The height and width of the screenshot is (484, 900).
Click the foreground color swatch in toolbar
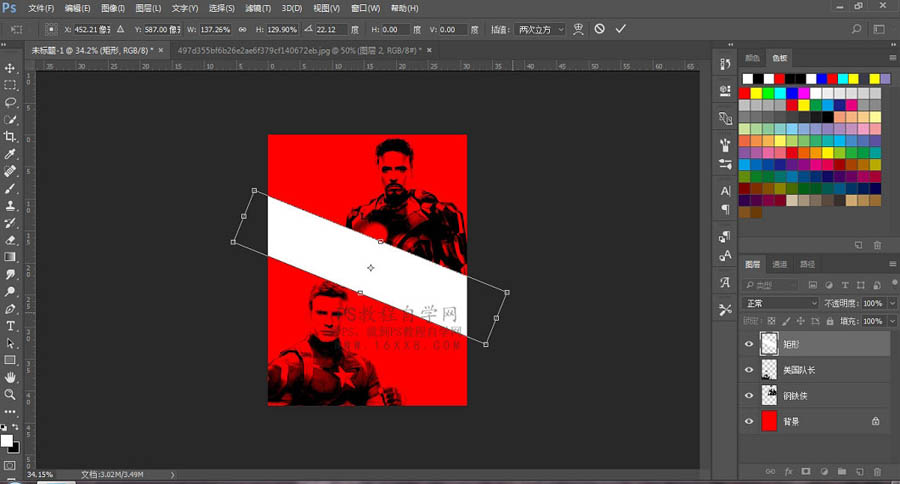pos(7,440)
